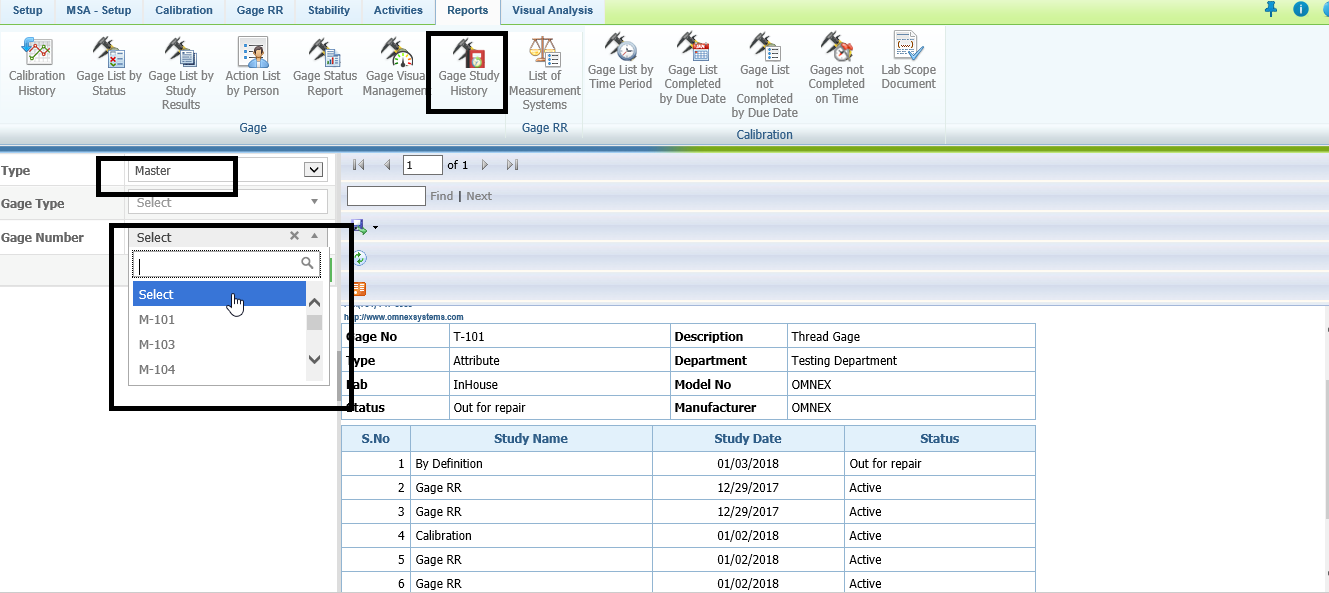
Task: Click the magnifier in dropdown search box
Action: [308, 263]
